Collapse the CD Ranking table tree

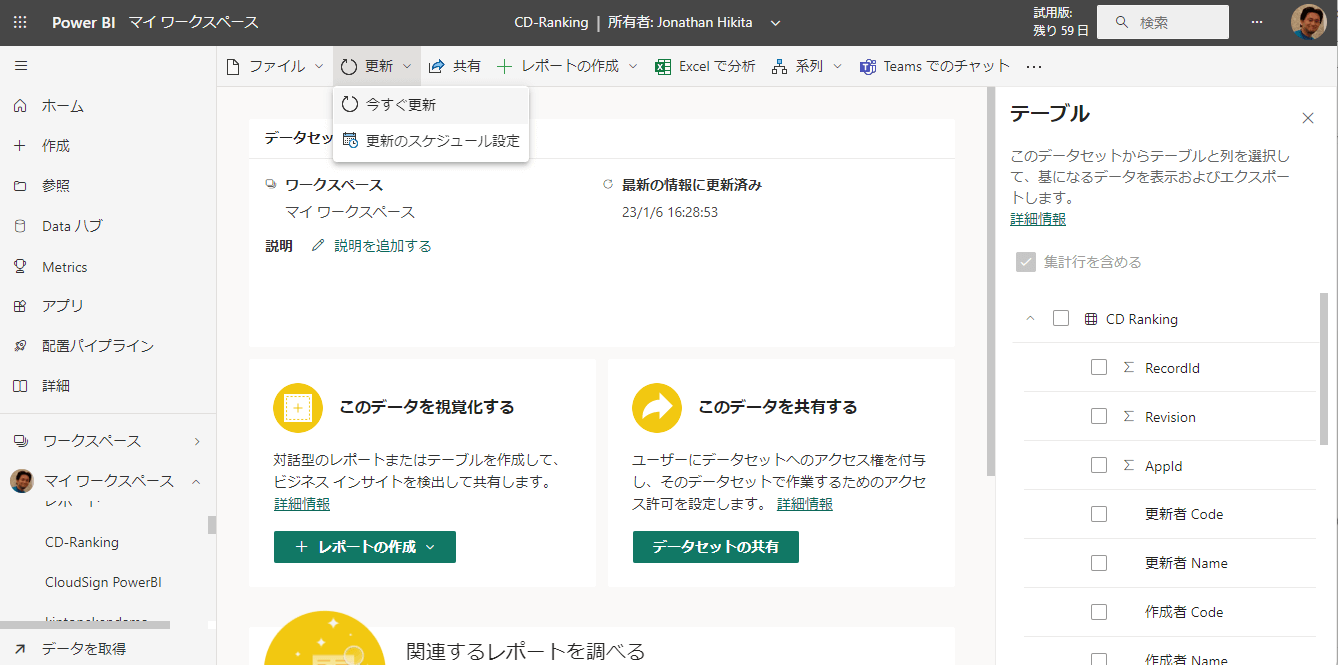(x=1030, y=319)
